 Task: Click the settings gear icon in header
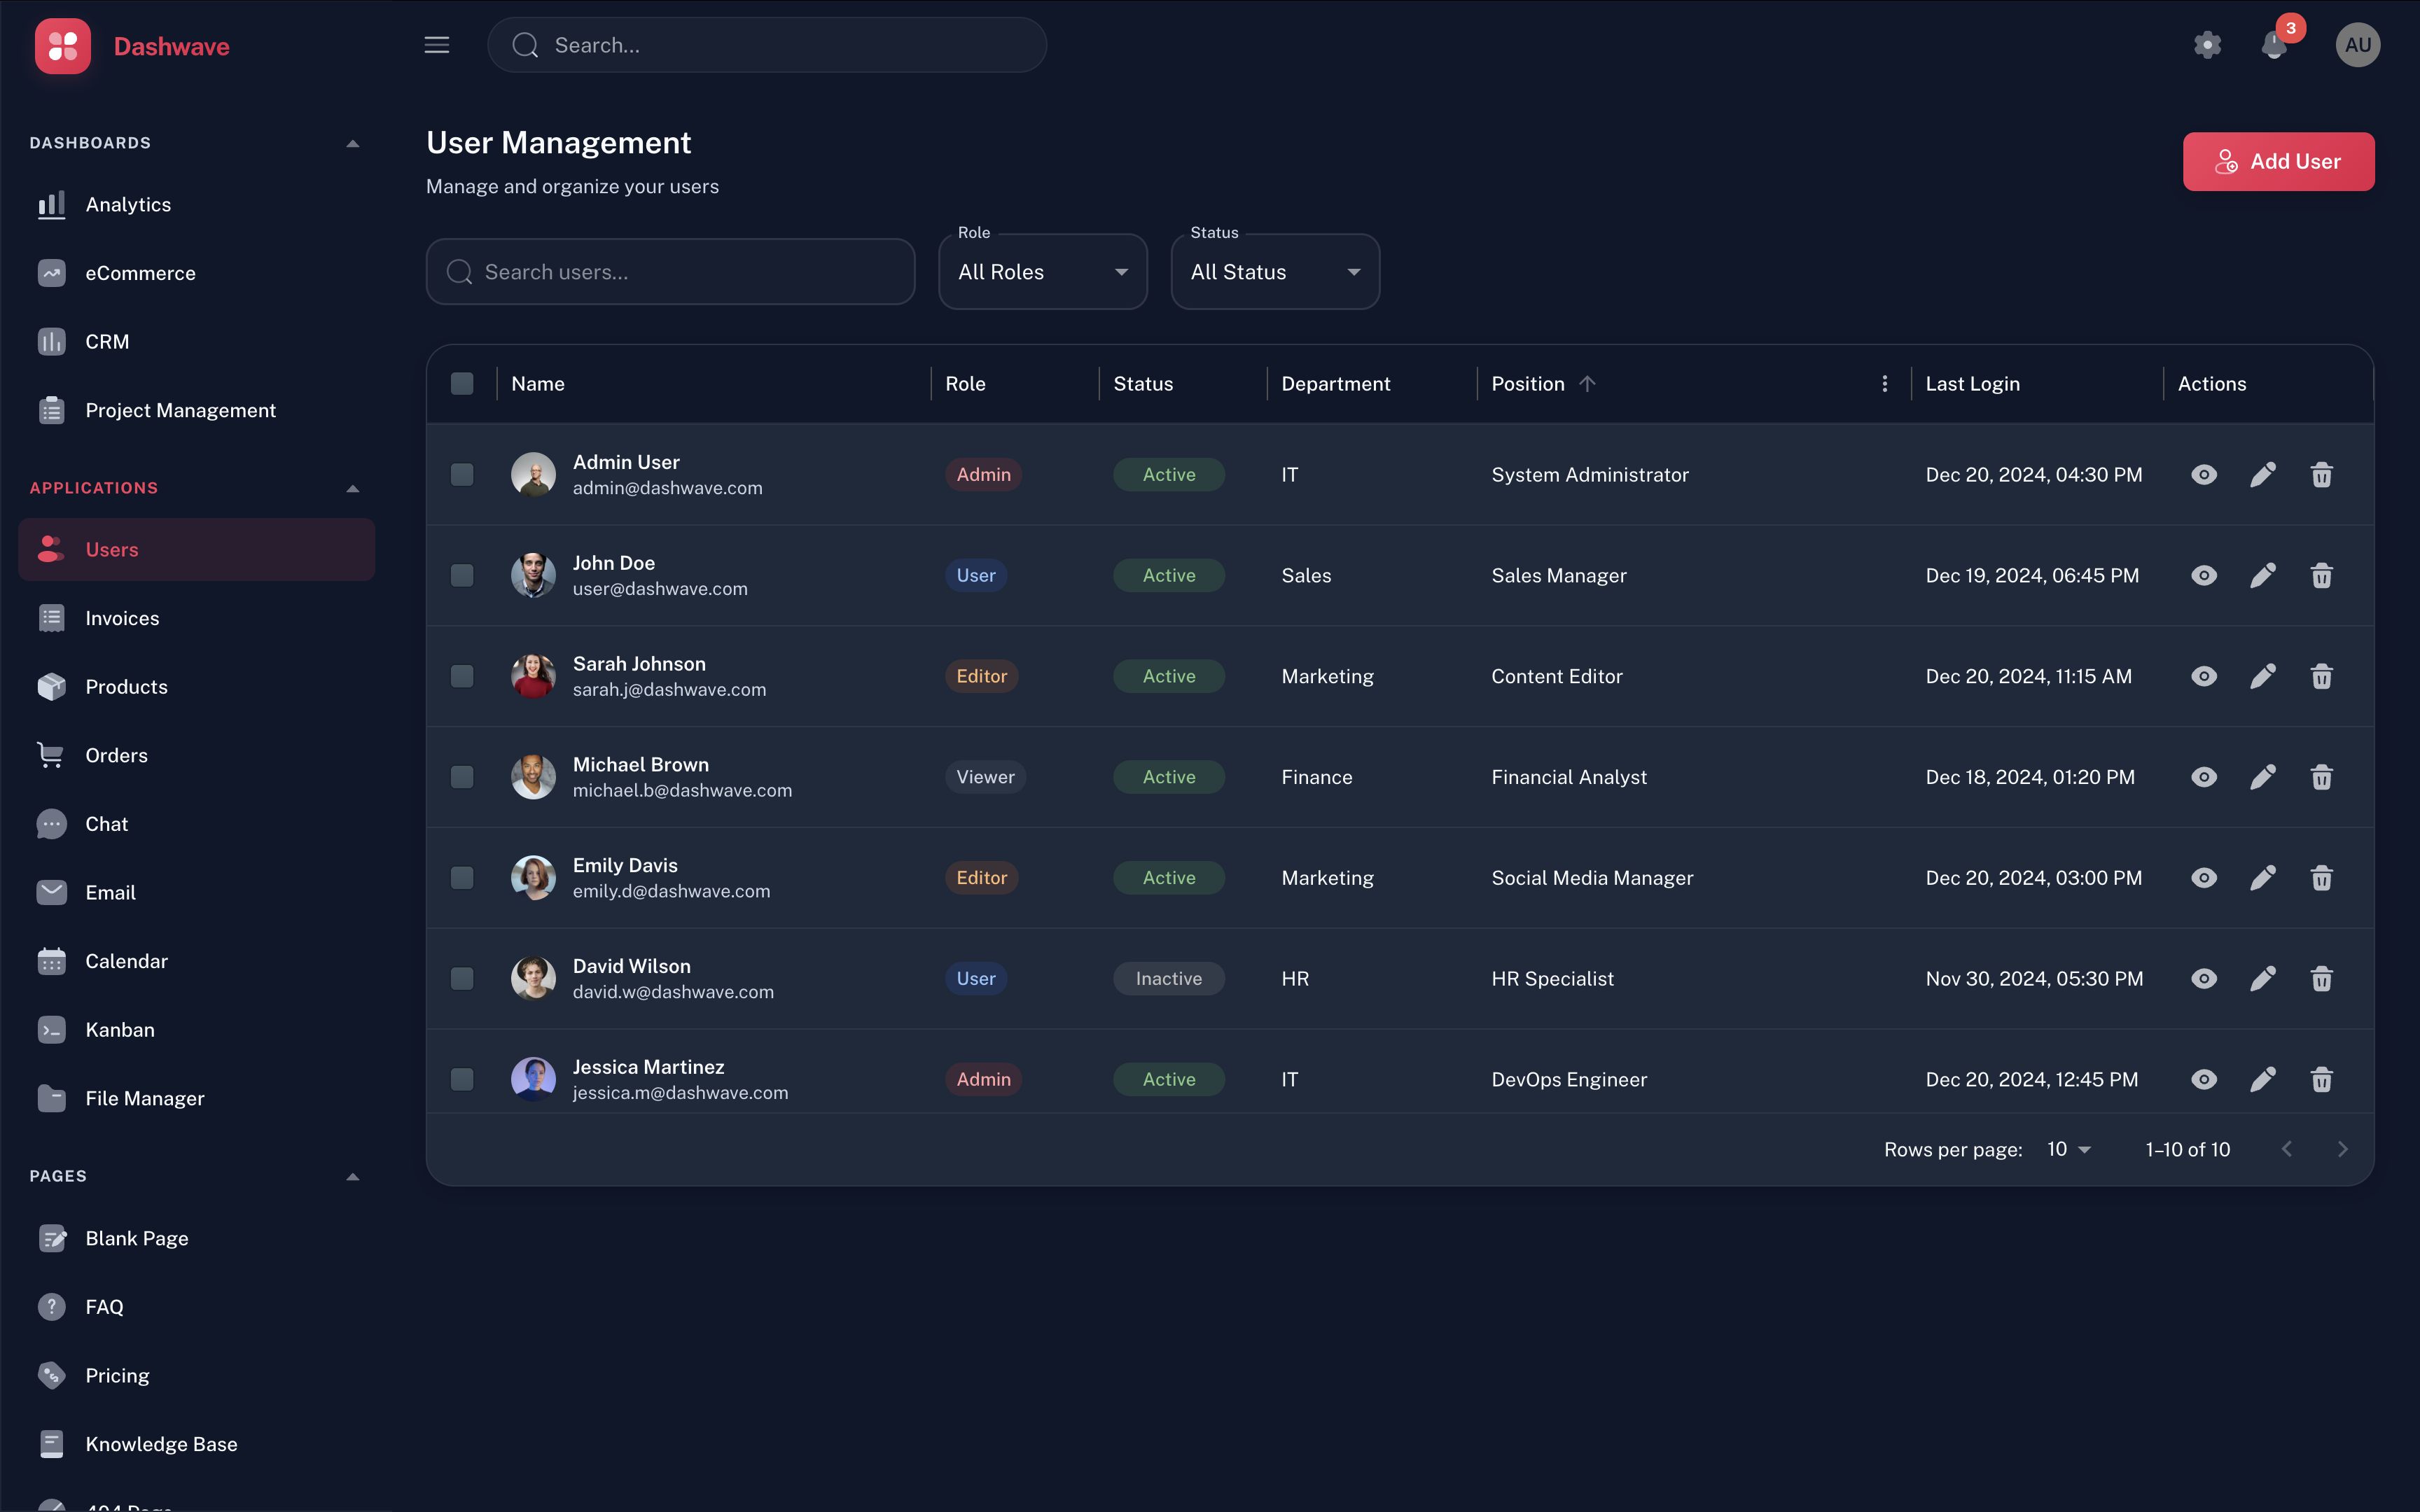pos(2207,45)
